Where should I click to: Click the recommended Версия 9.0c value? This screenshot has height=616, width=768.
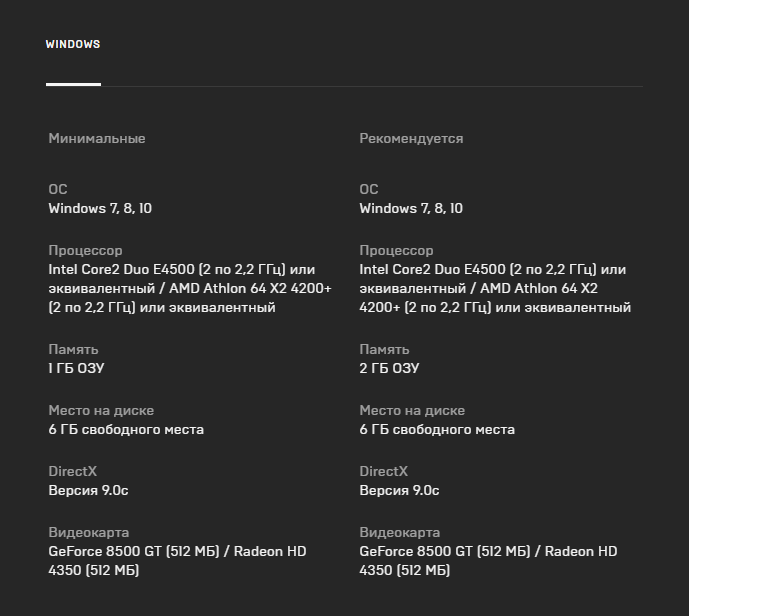(399, 490)
